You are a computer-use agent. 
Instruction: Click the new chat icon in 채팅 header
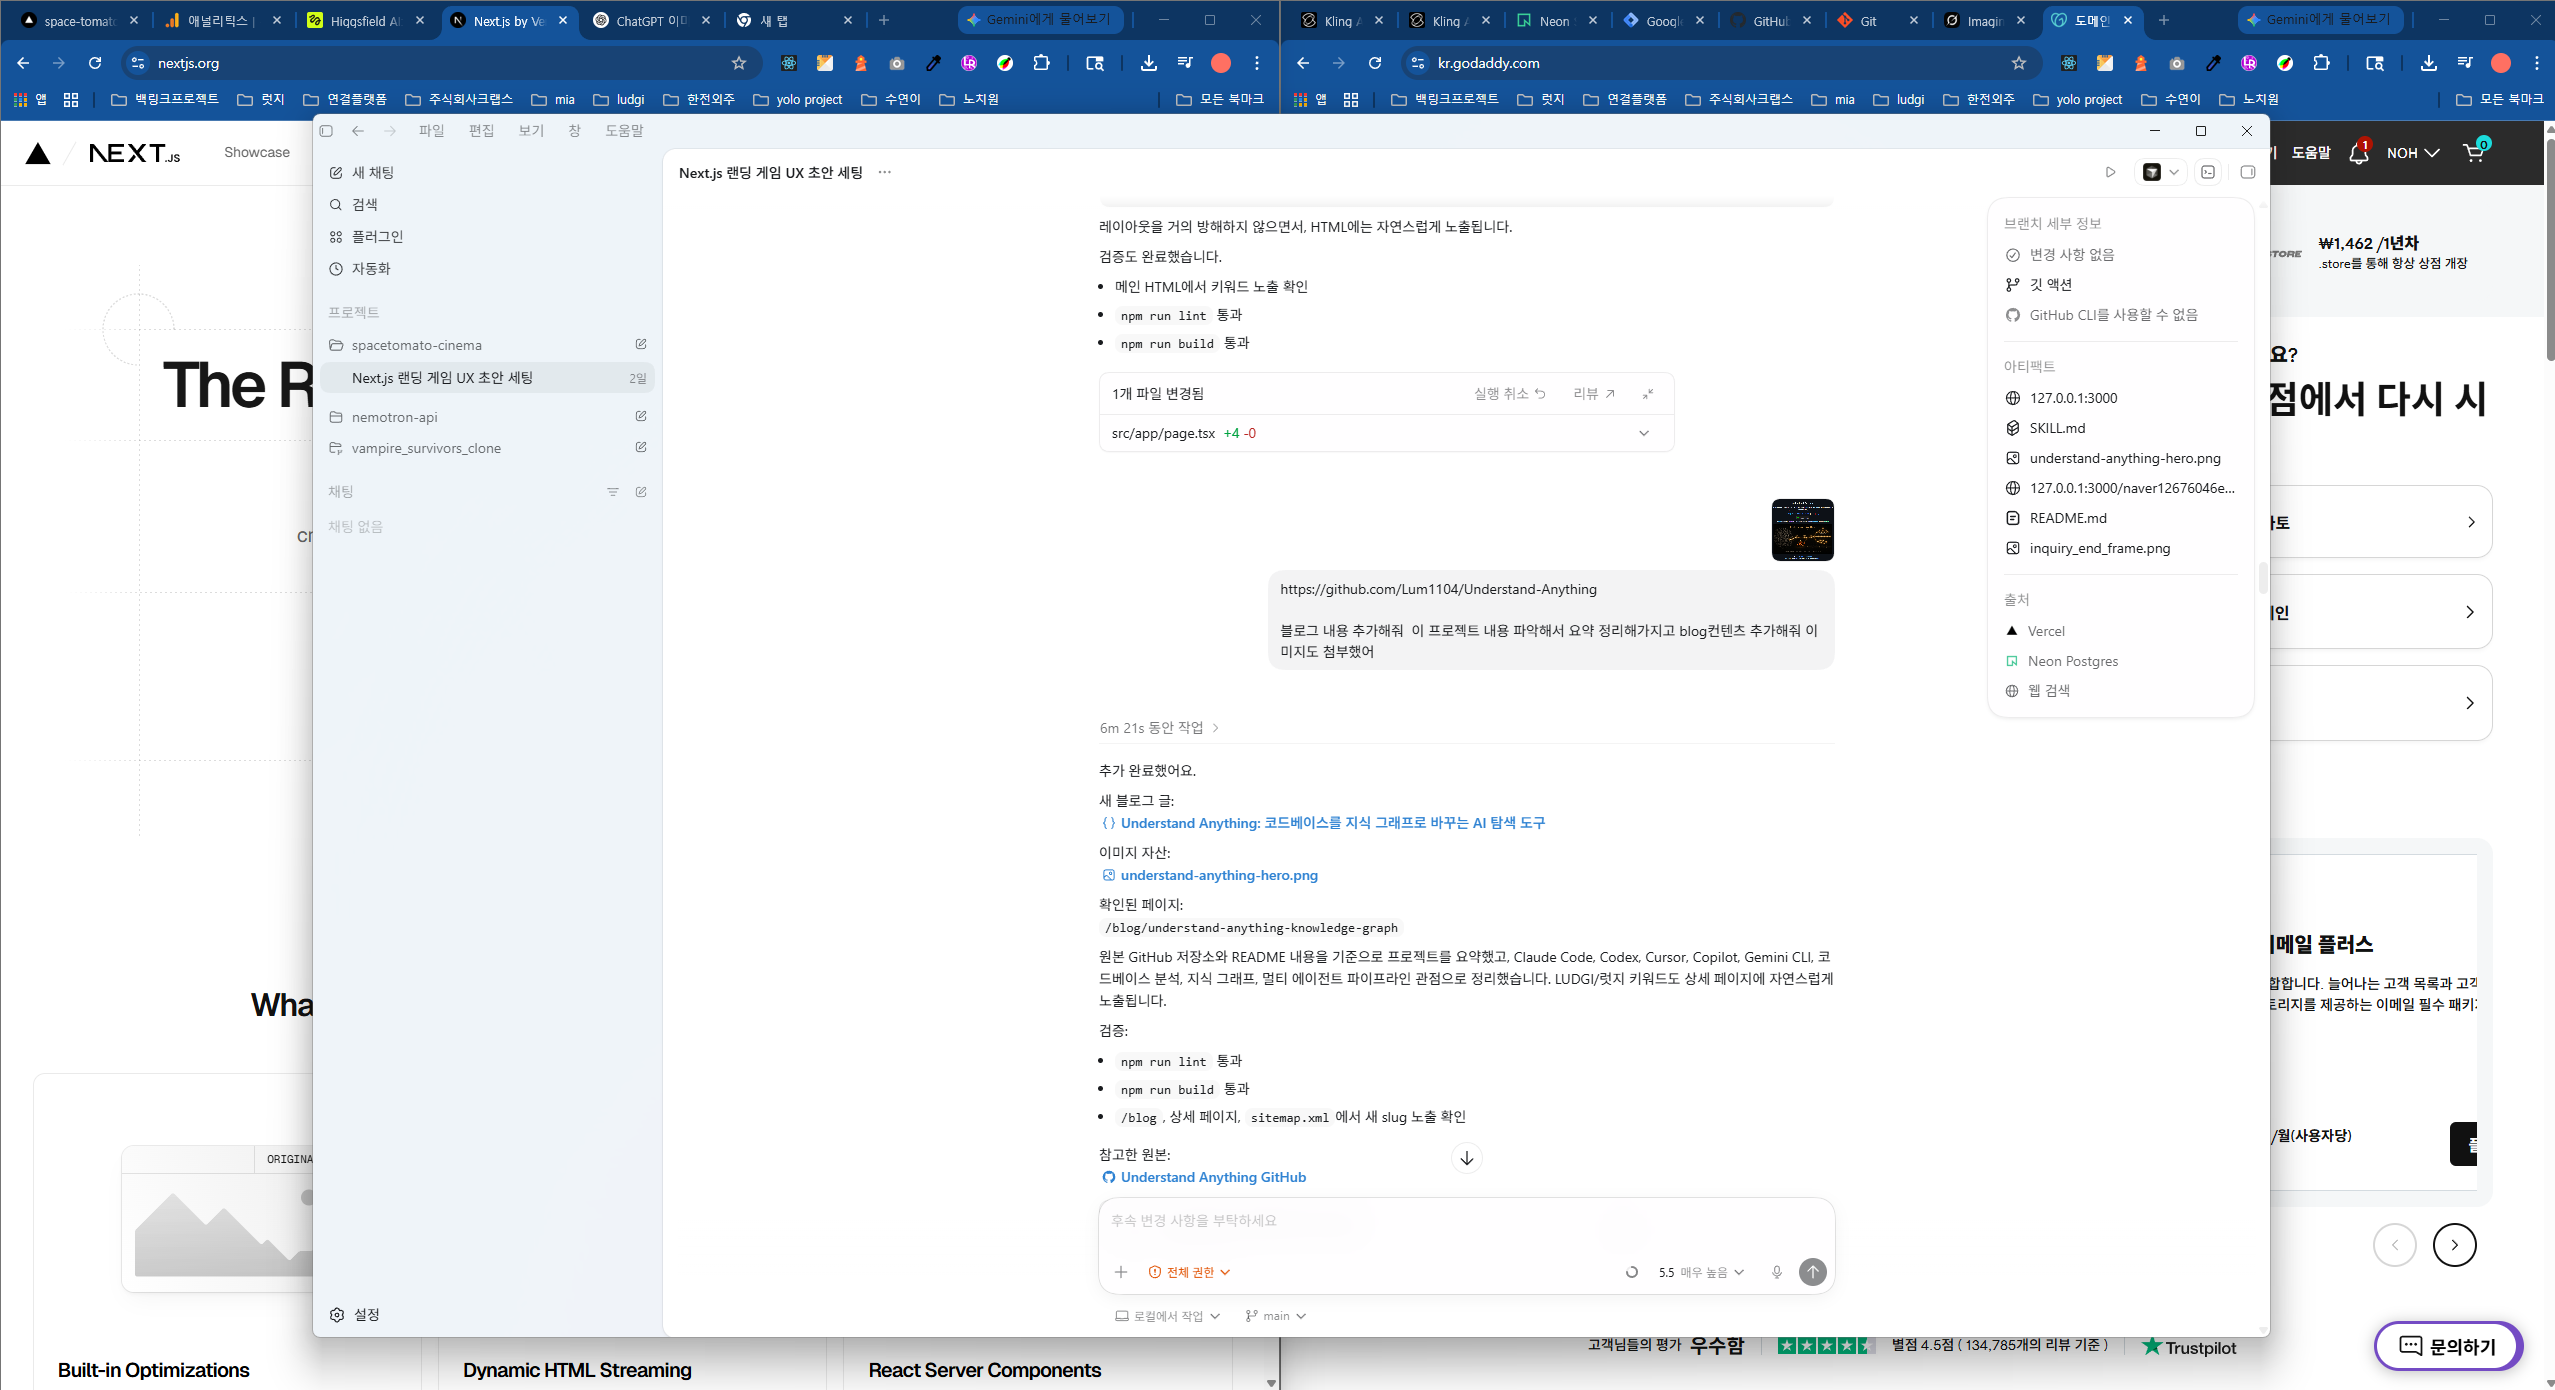(x=641, y=492)
